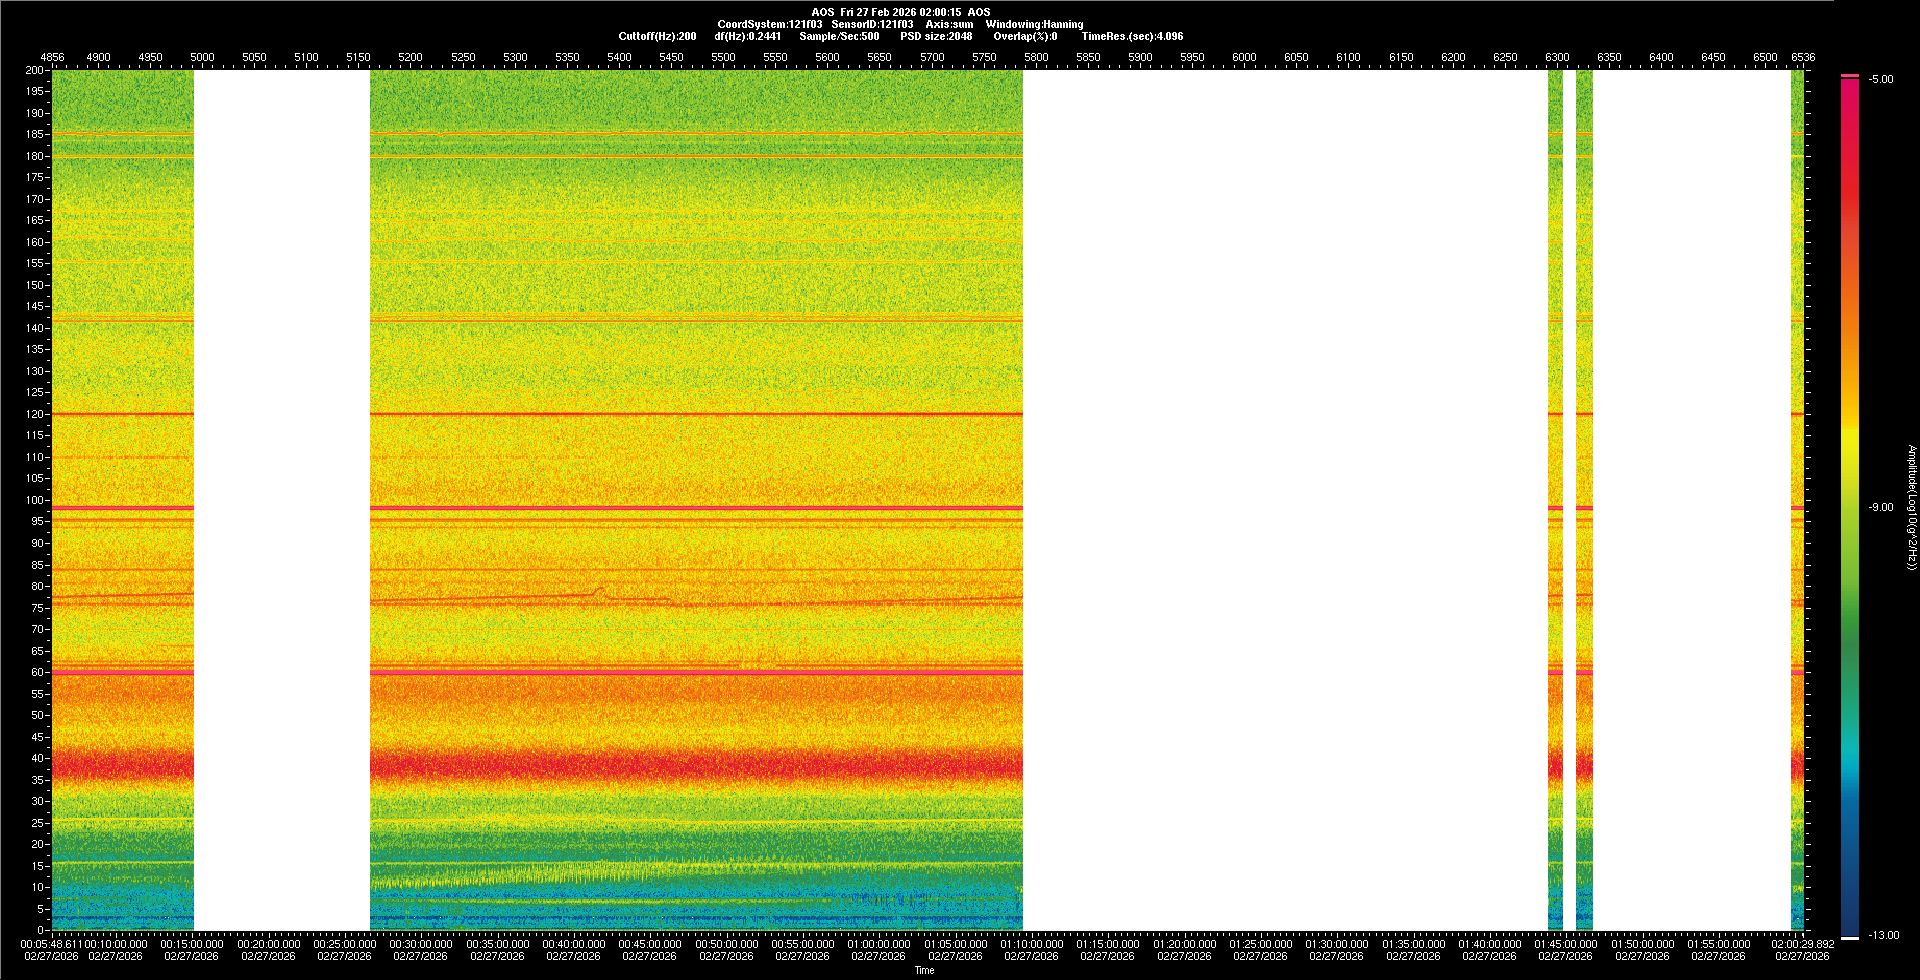
Task: Click the Amplitude axis title beside the colorbar
Action: coord(1911,508)
